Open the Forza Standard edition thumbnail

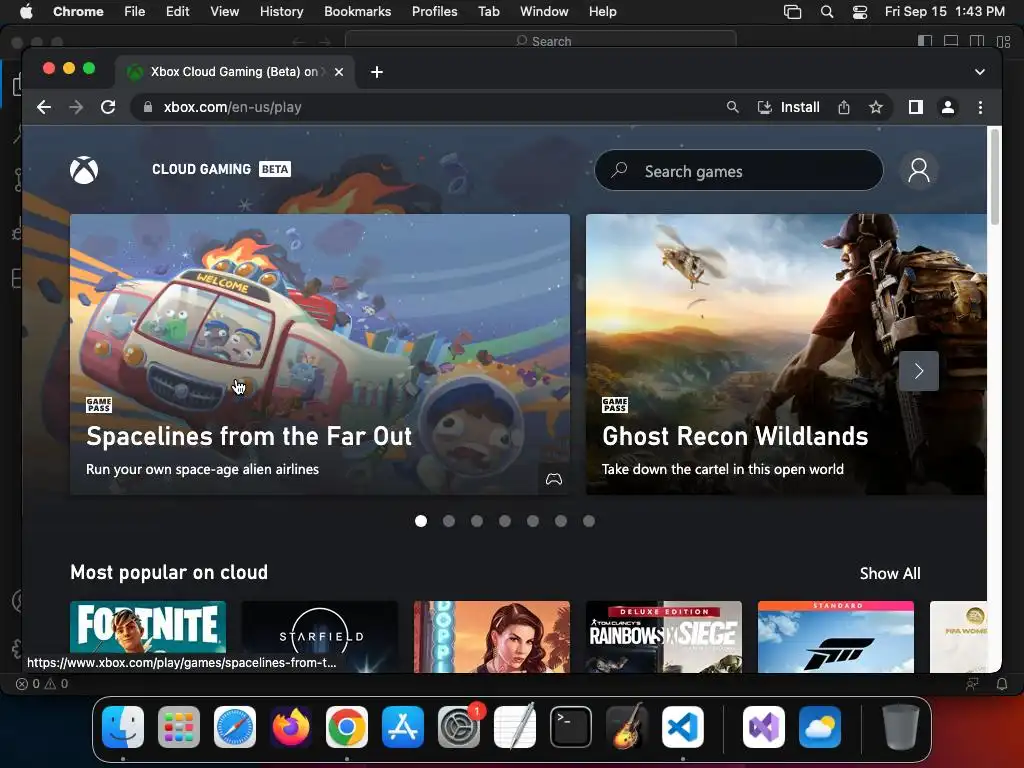click(835, 637)
